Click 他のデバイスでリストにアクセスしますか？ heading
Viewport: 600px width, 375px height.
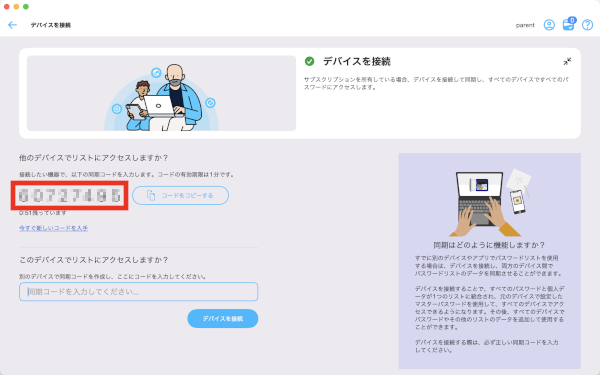pos(94,158)
